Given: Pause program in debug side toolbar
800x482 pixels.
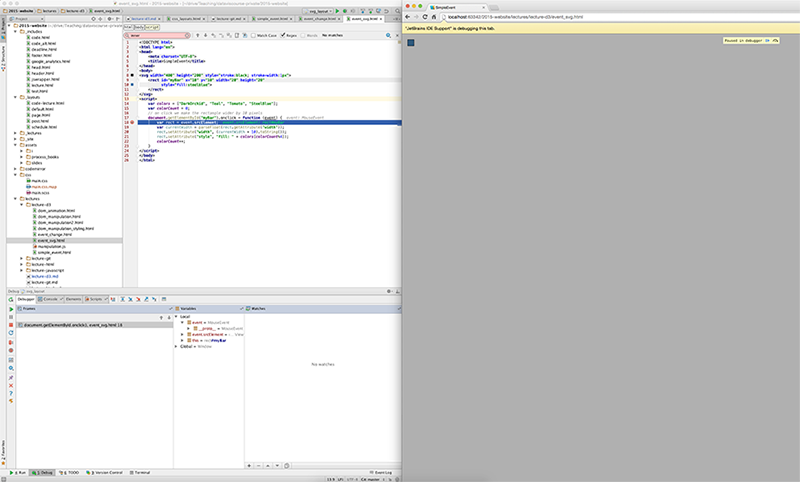Looking at the screenshot, I should [x=11, y=317].
